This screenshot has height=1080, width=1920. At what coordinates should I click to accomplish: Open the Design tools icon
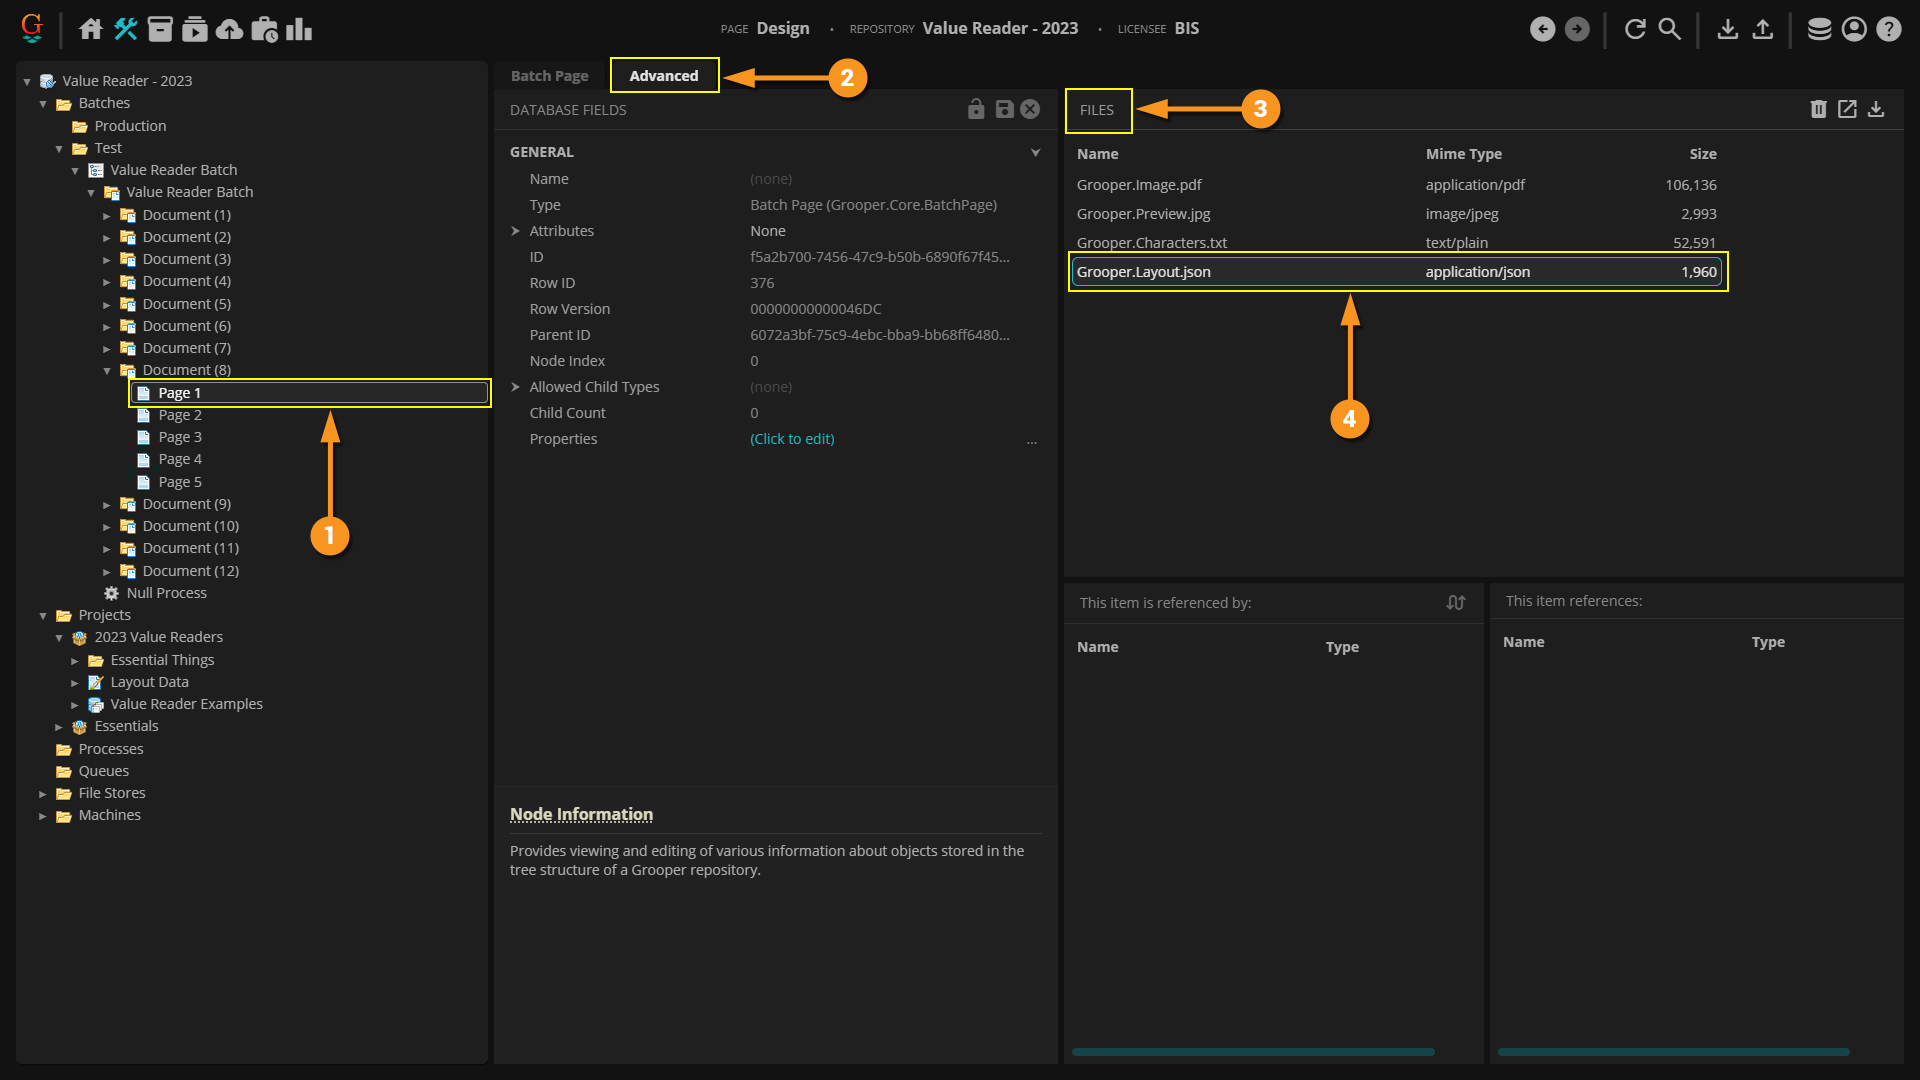coord(125,29)
